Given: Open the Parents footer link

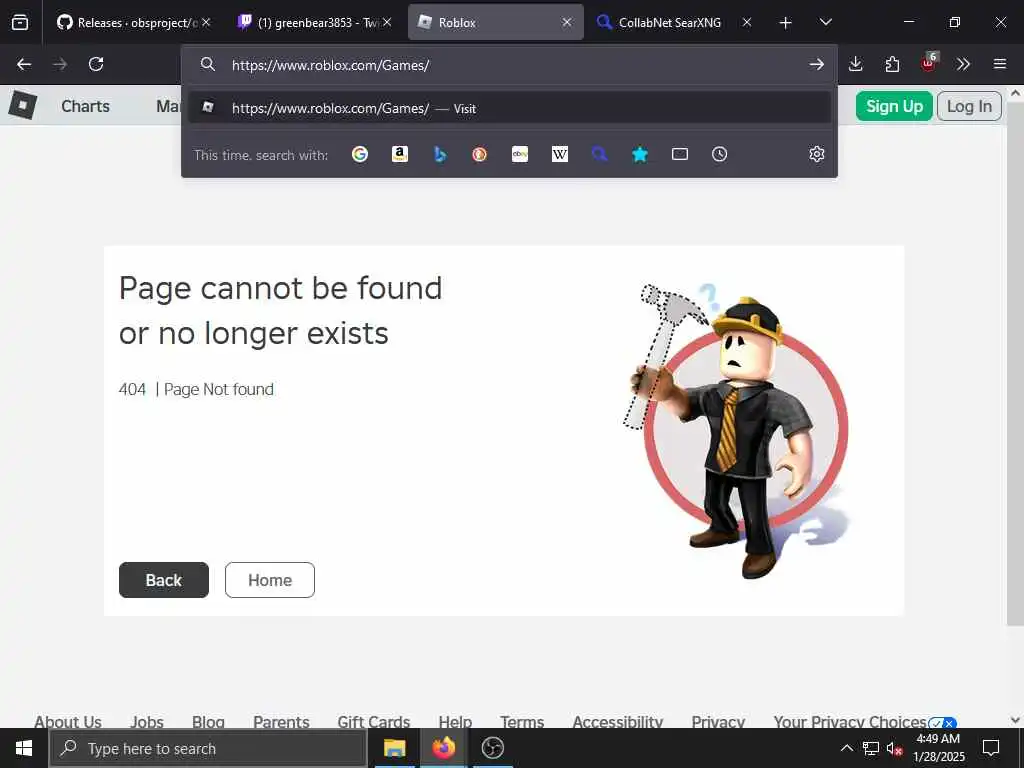Looking at the screenshot, I should (x=281, y=721).
